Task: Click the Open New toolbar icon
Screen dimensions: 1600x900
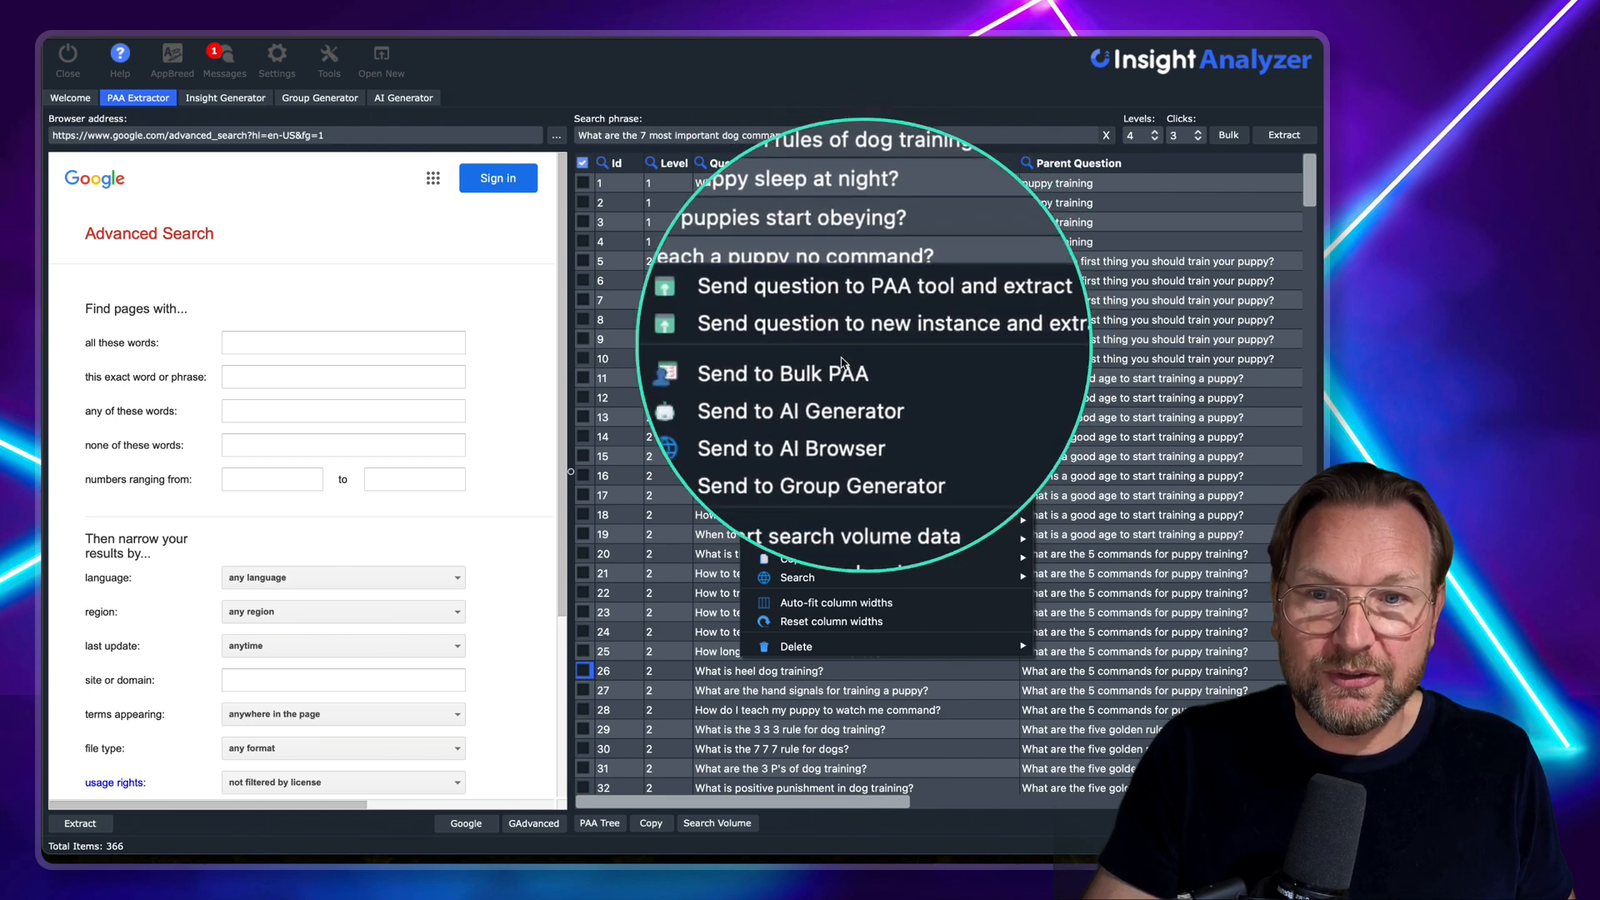Action: pyautogui.click(x=381, y=54)
